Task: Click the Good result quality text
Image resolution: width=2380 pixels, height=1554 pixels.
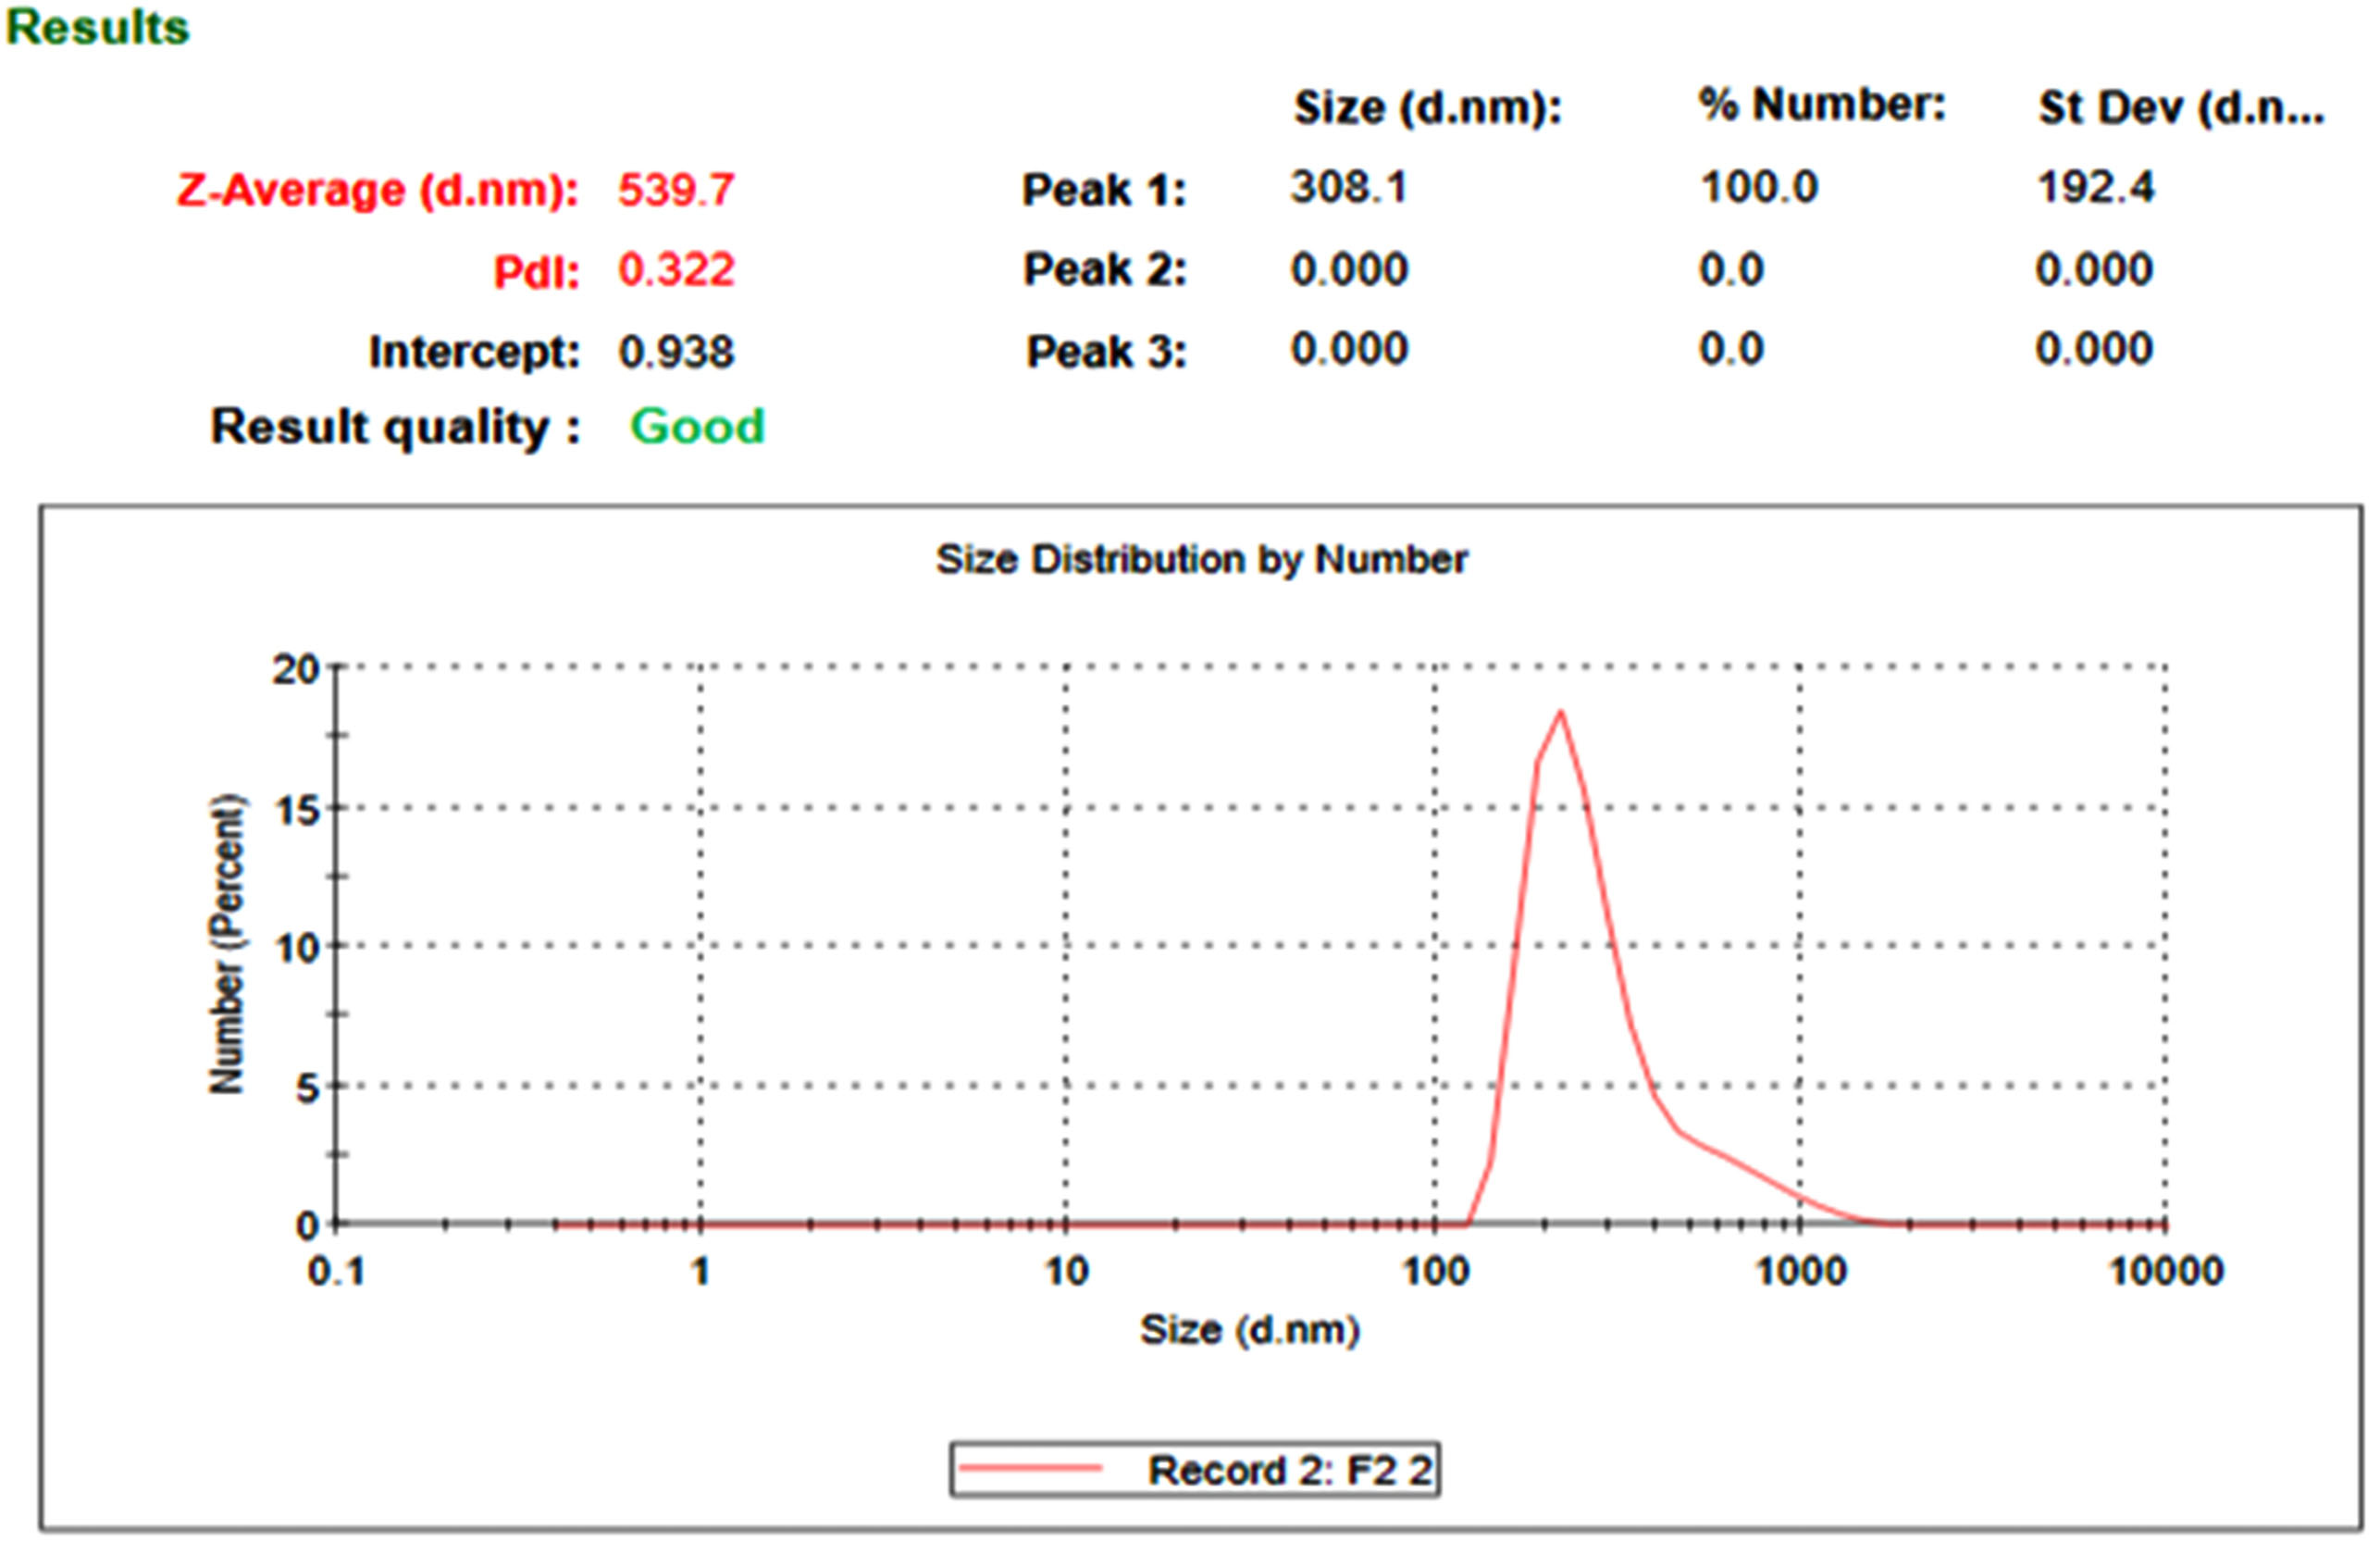Action: (697, 427)
